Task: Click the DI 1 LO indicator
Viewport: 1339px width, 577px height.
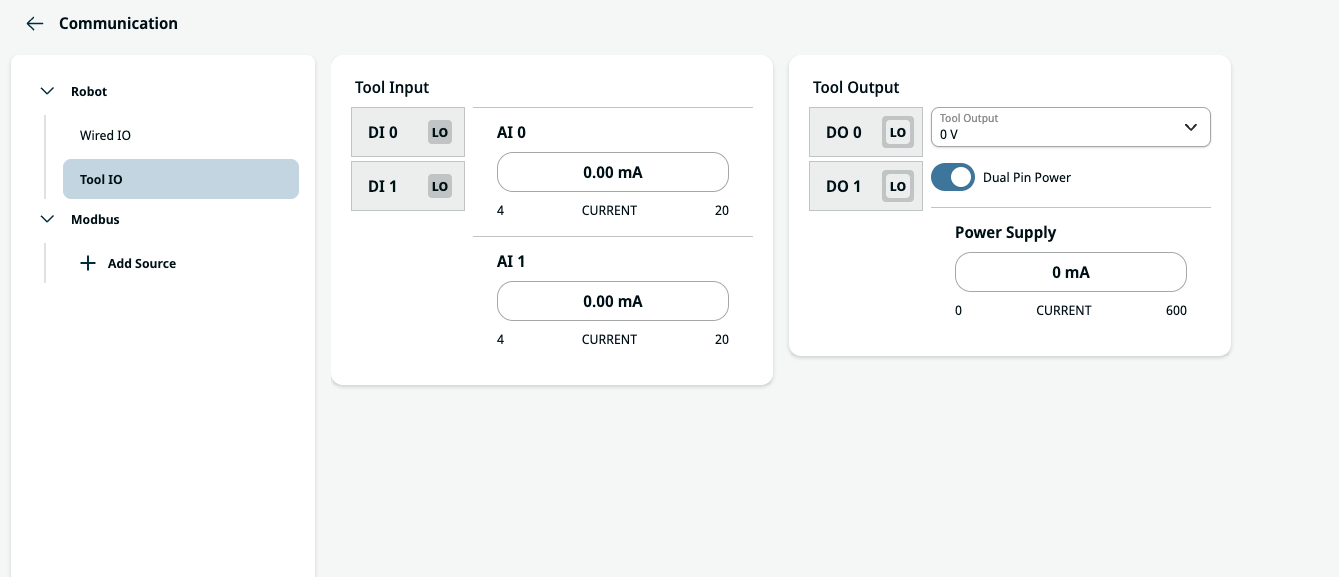Action: (440, 186)
